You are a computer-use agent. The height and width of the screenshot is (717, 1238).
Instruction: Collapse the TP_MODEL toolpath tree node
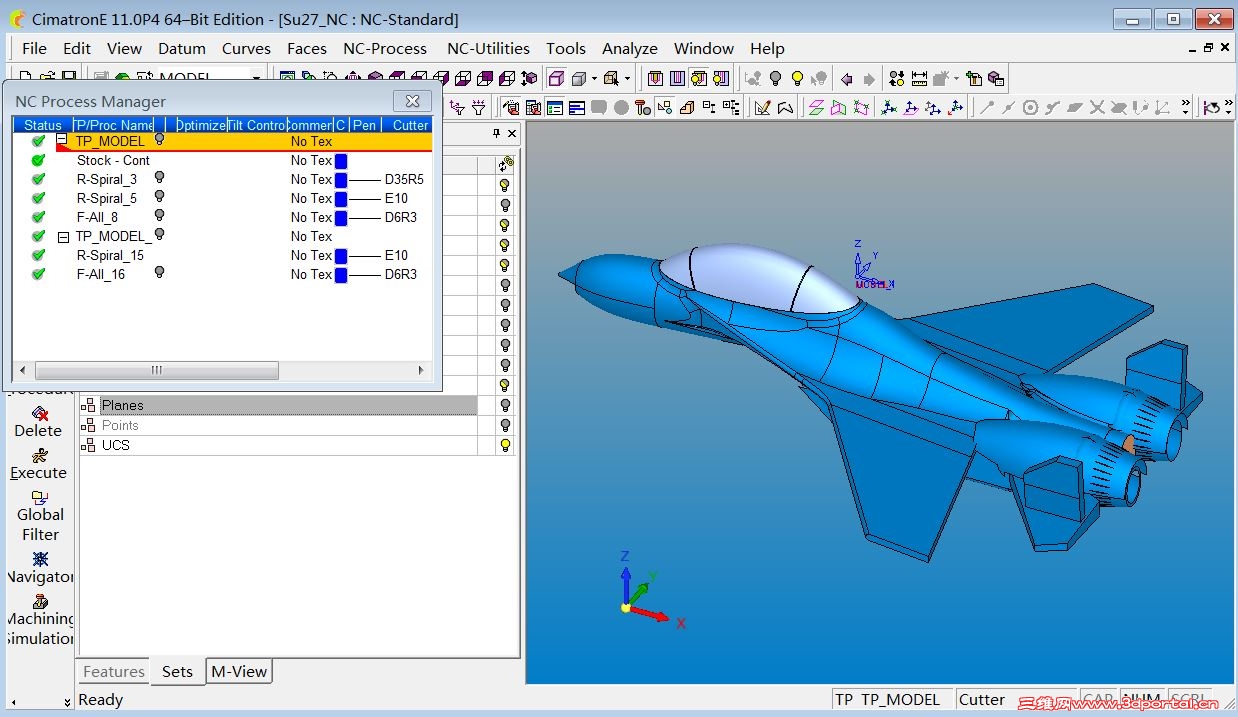[63, 141]
